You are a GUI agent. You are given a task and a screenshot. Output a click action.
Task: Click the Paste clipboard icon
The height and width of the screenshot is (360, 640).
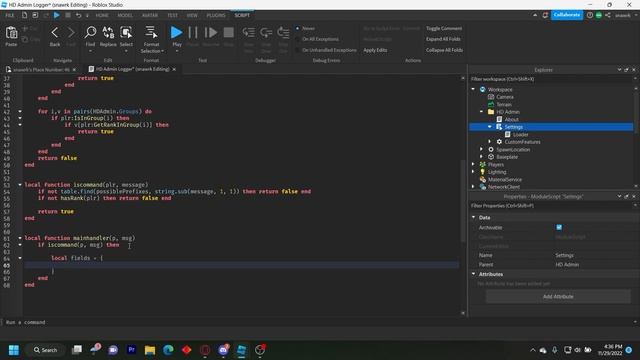tap(11, 33)
